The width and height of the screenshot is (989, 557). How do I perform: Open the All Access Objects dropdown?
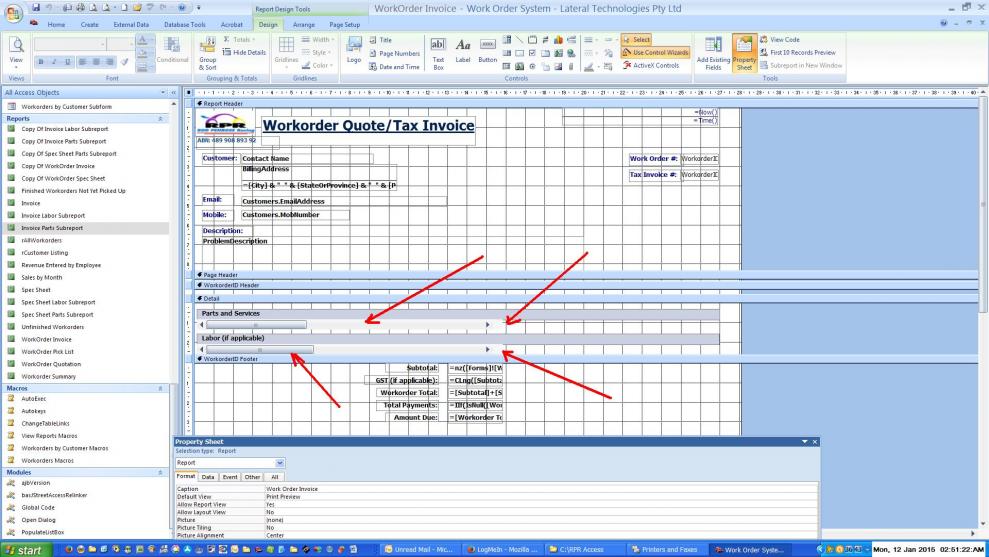pyautogui.click(x=163, y=93)
